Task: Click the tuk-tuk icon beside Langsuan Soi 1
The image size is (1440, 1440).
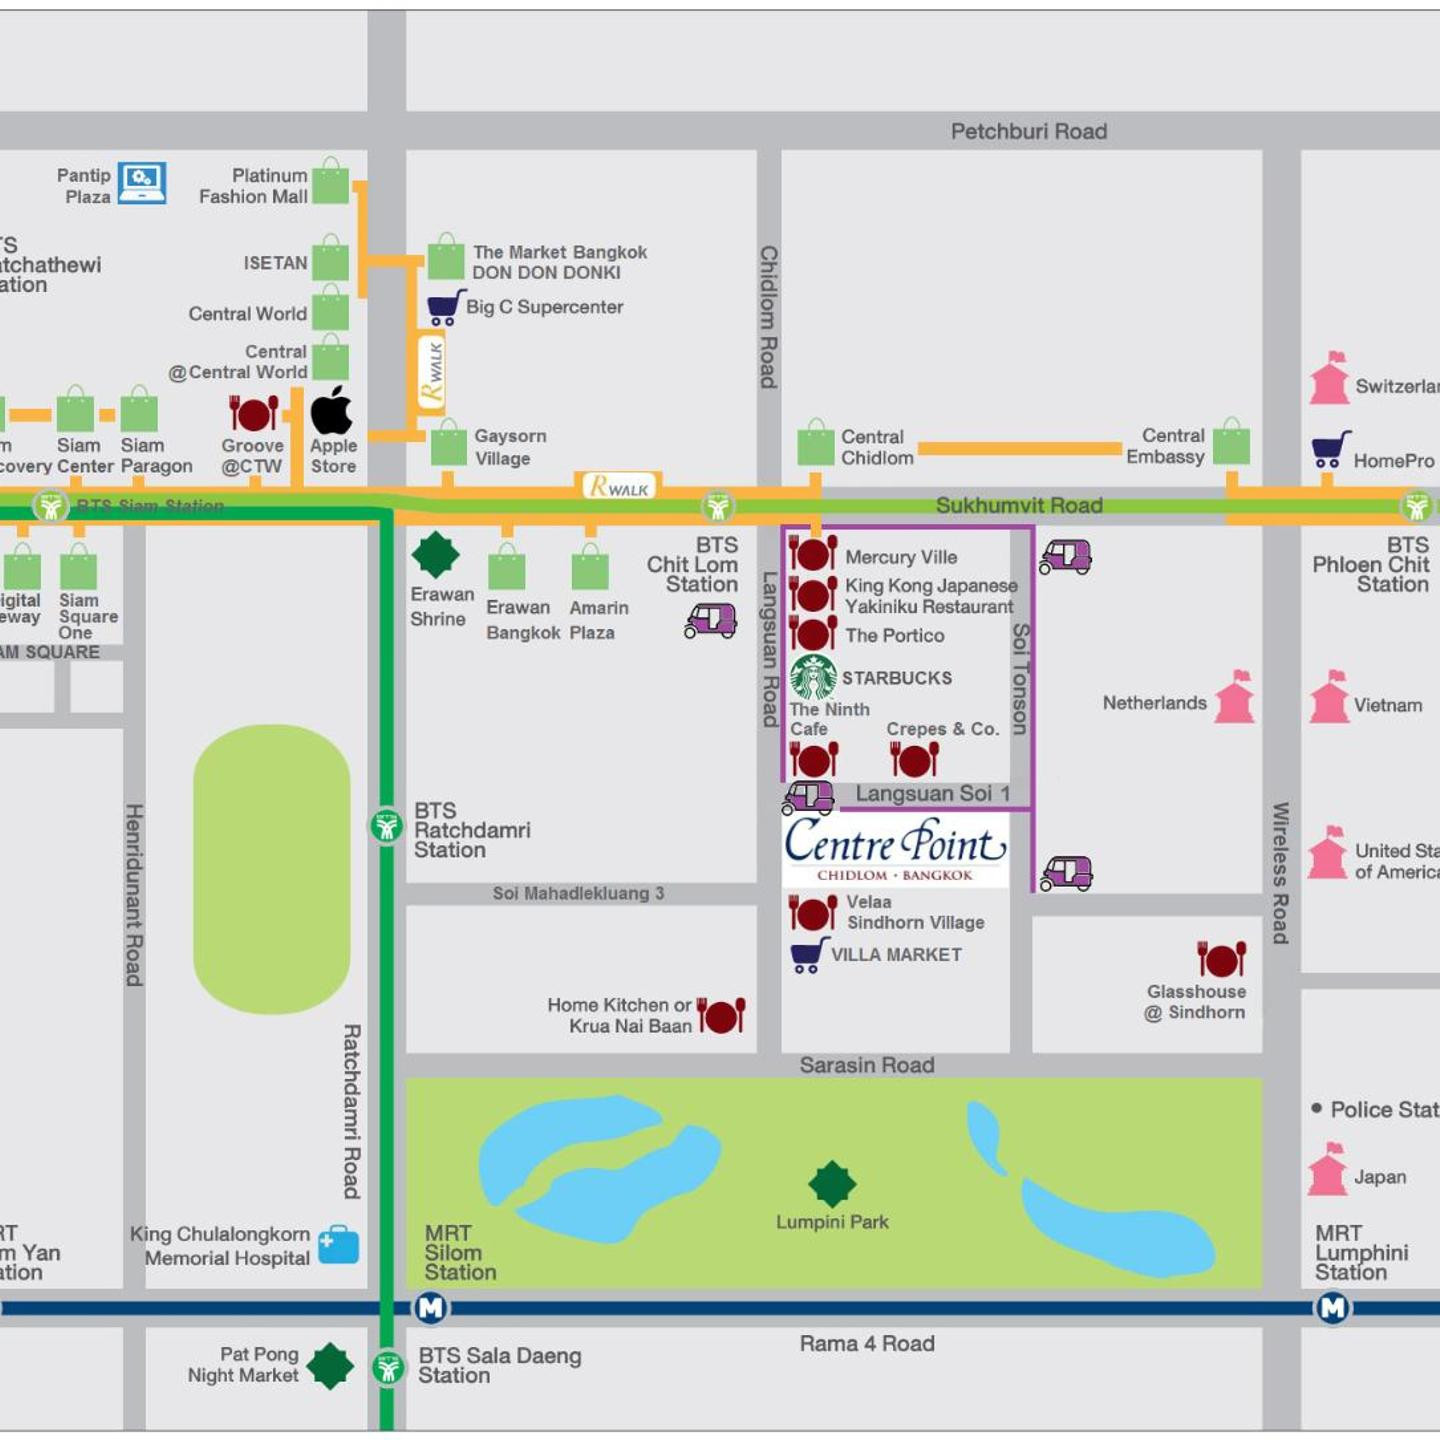Action: coord(808,798)
